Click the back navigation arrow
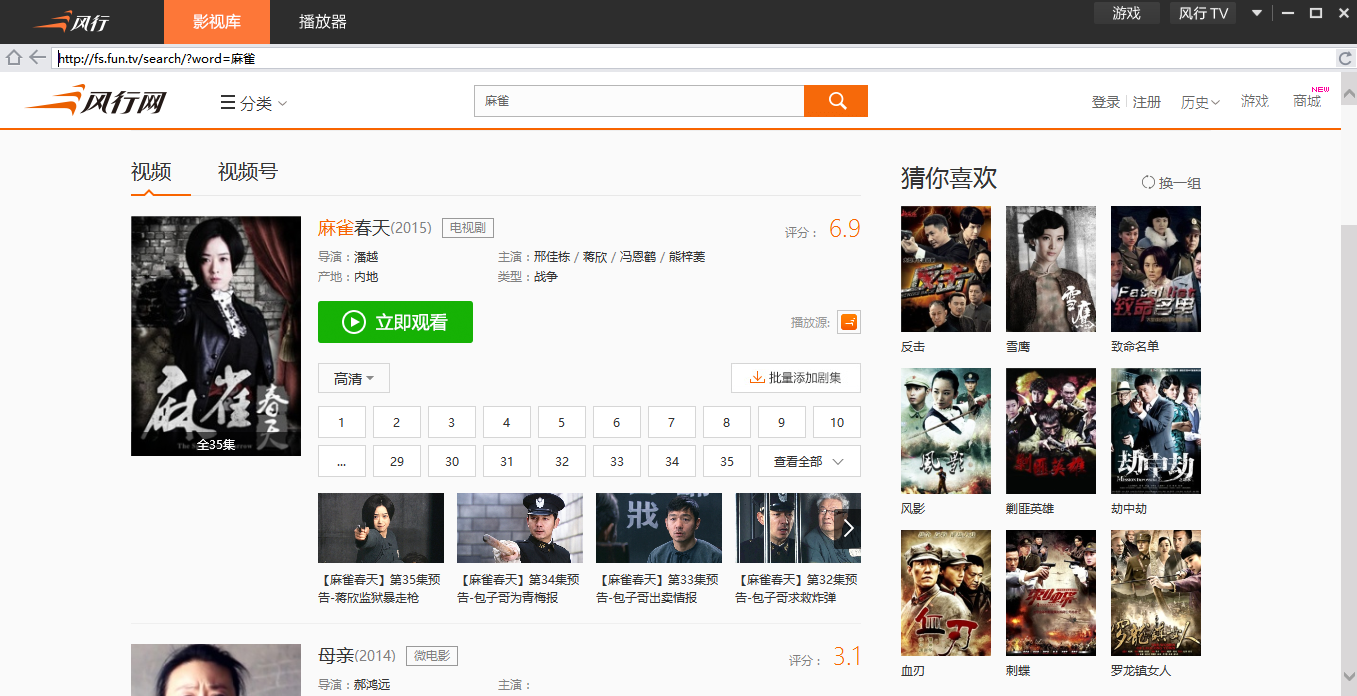 (37, 57)
